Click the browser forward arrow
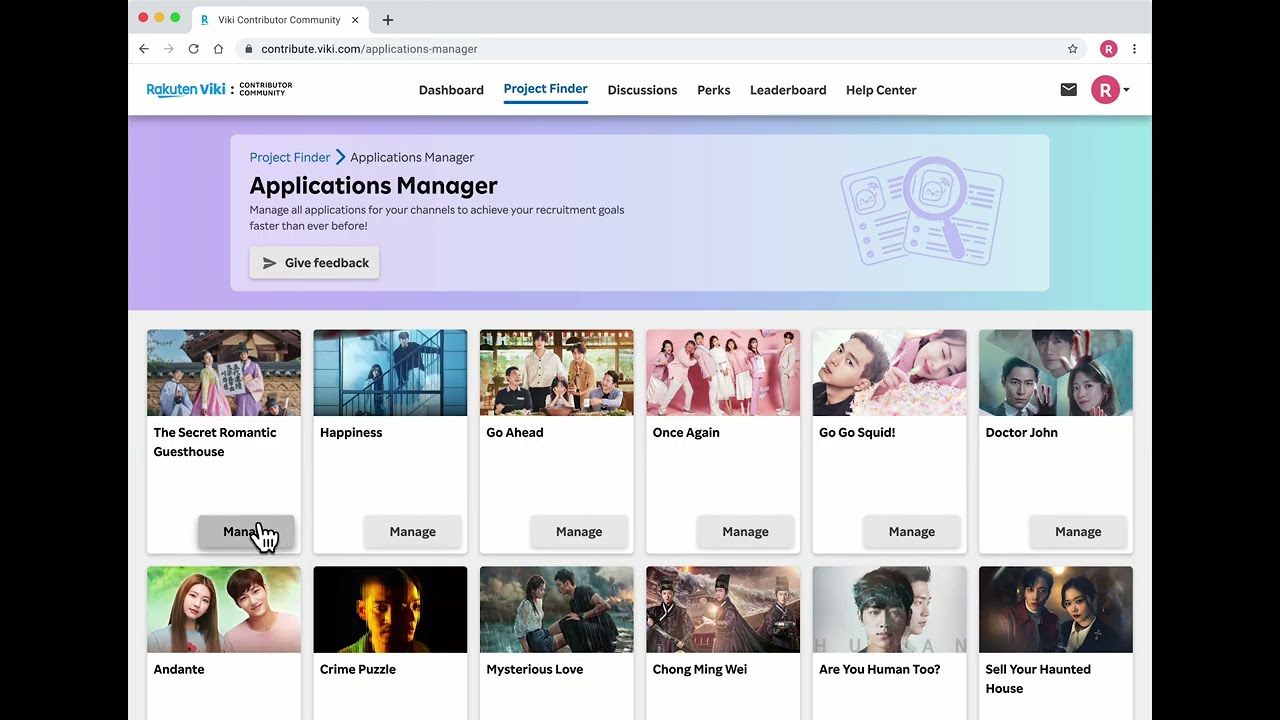 click(169, 49)
